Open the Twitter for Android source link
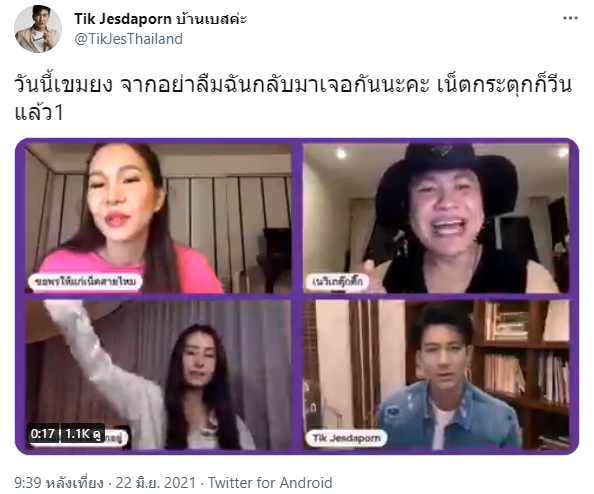Screen dimensions: 594x494 (x=270, y=483)
